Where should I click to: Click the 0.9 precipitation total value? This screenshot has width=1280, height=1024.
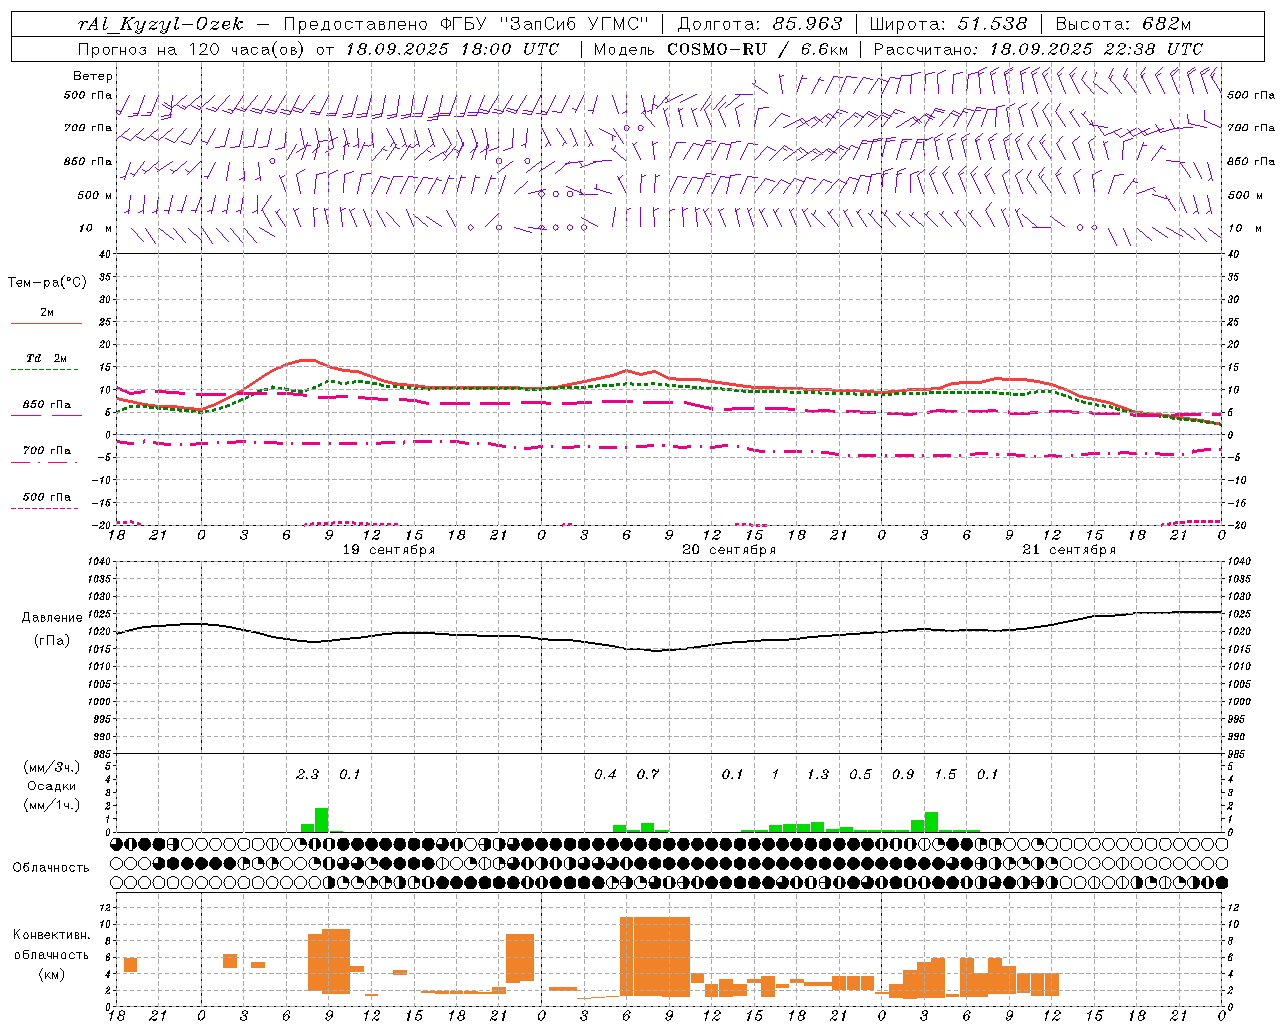(903, 775)
